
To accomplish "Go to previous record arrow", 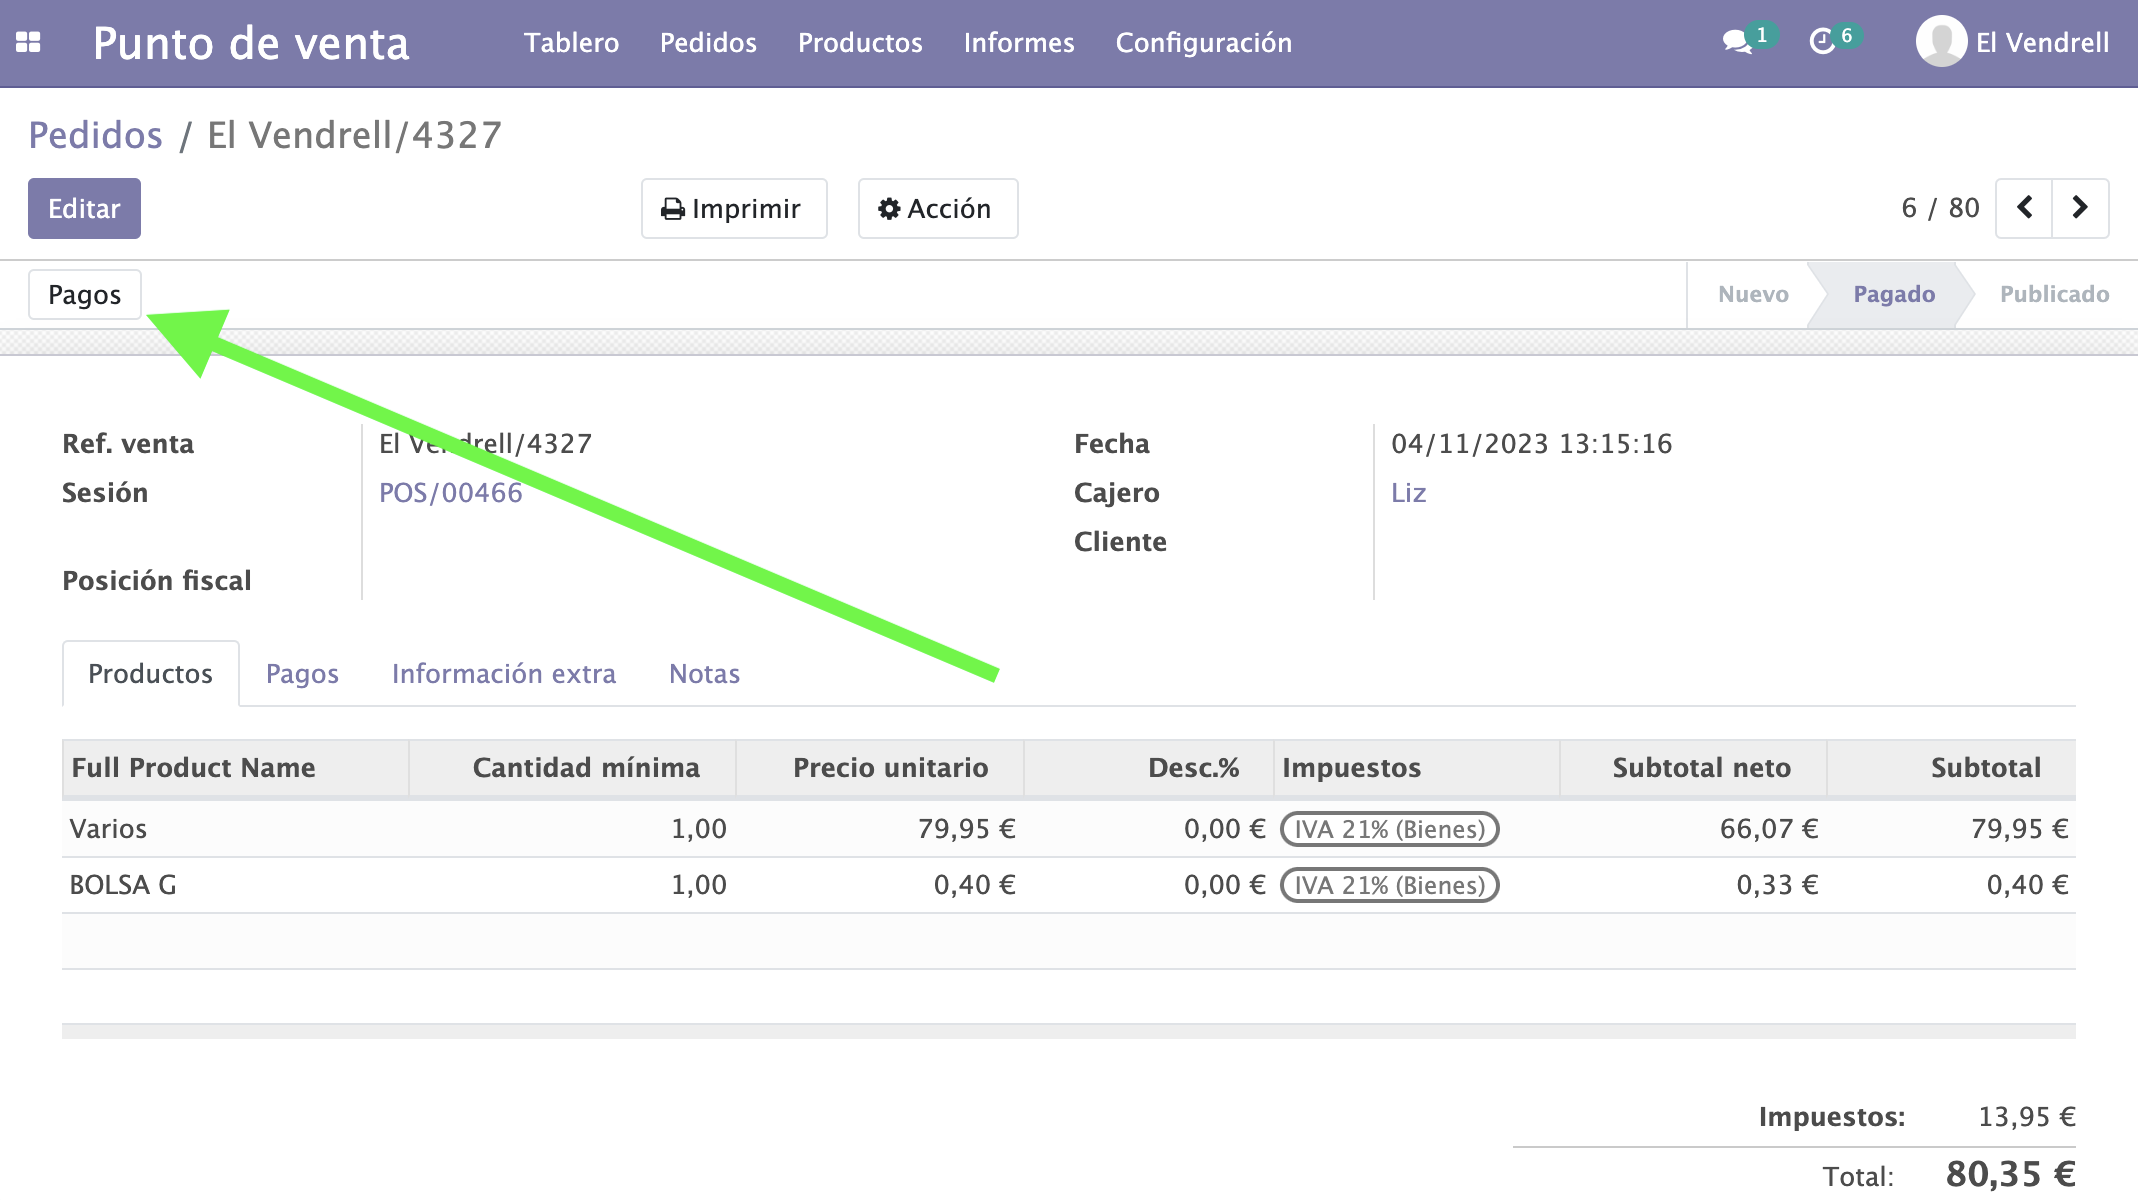I will 2024,208.
